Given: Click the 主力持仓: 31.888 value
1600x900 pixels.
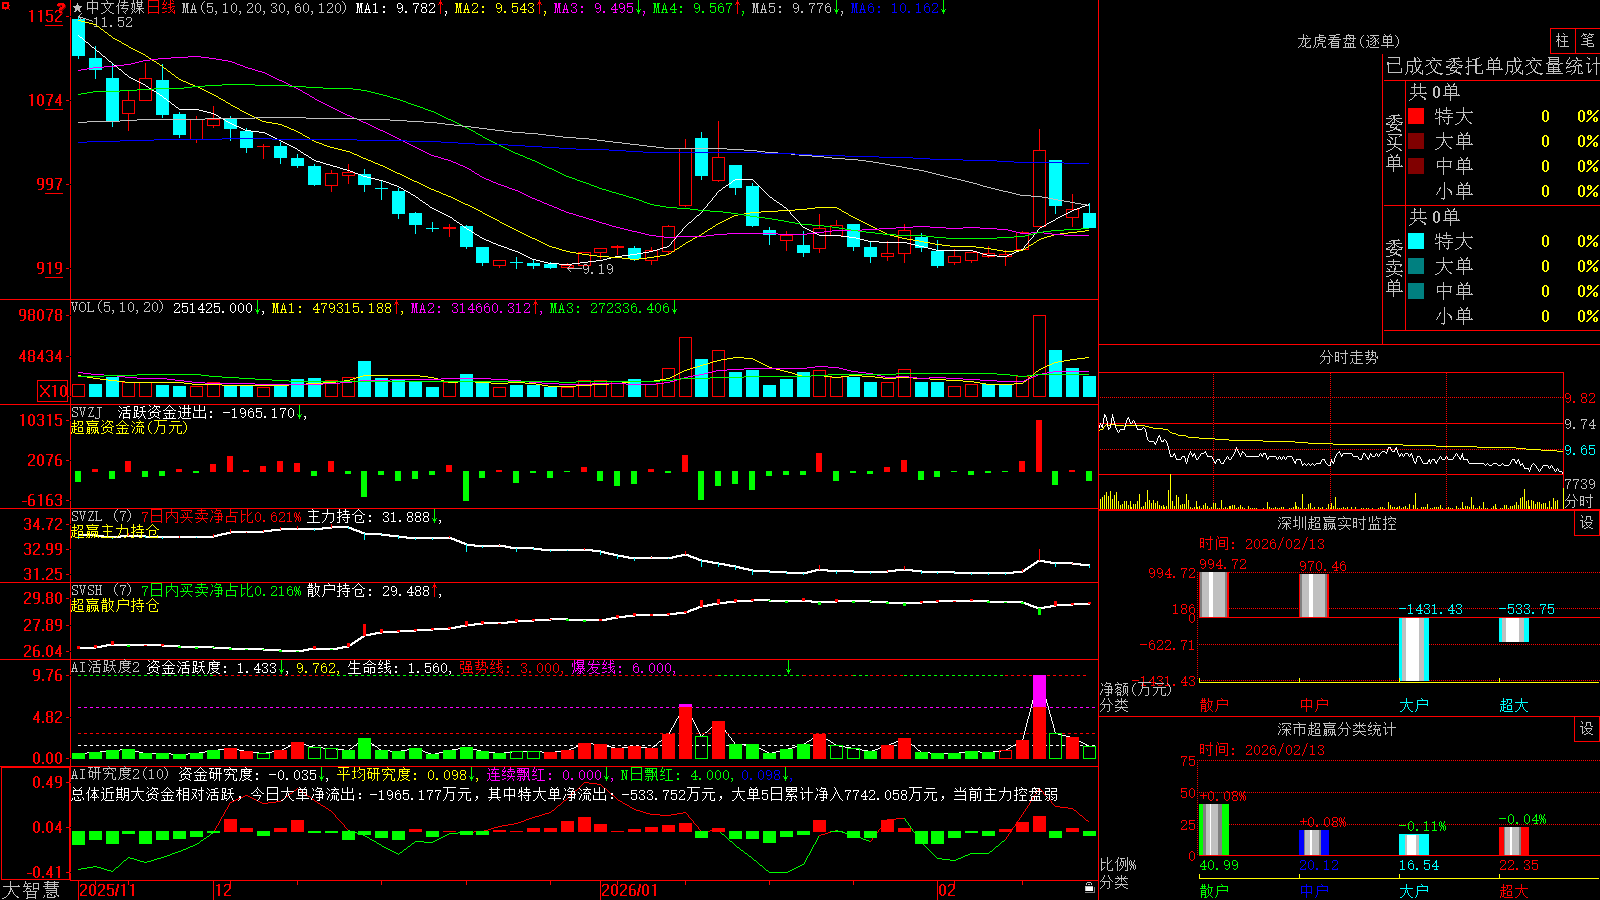Looking at the screenshot, I should [368, 517].
